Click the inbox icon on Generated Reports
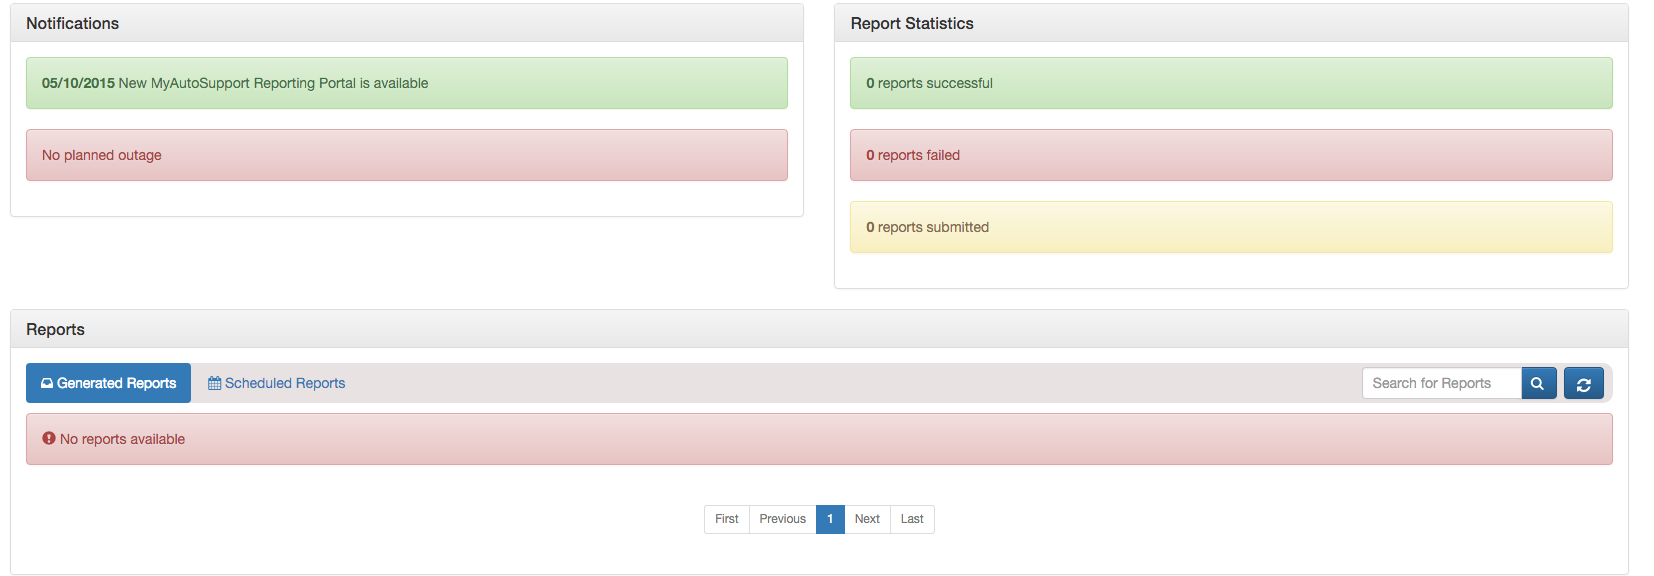Screen dimensions: 1654x576 (47, 383)
